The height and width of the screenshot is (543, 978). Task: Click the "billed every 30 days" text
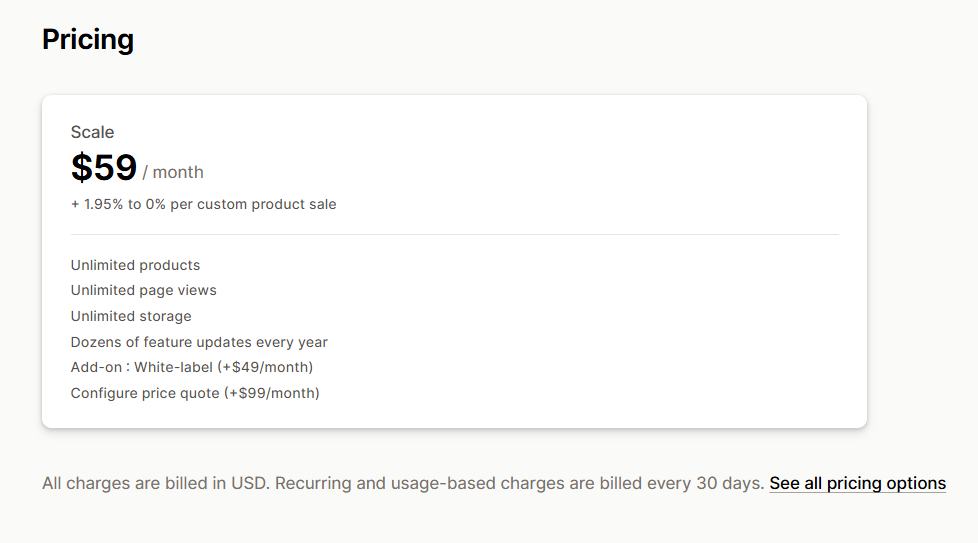coord(682,484)
